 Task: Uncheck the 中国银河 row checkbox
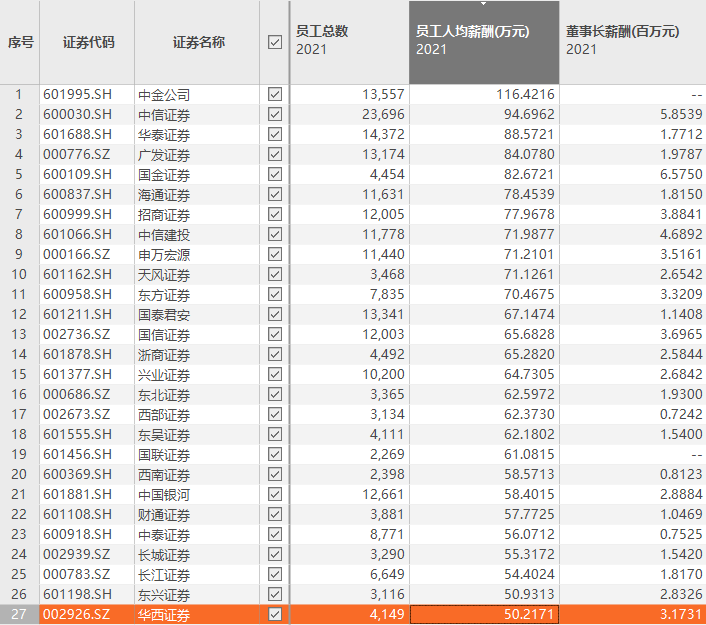275,494
